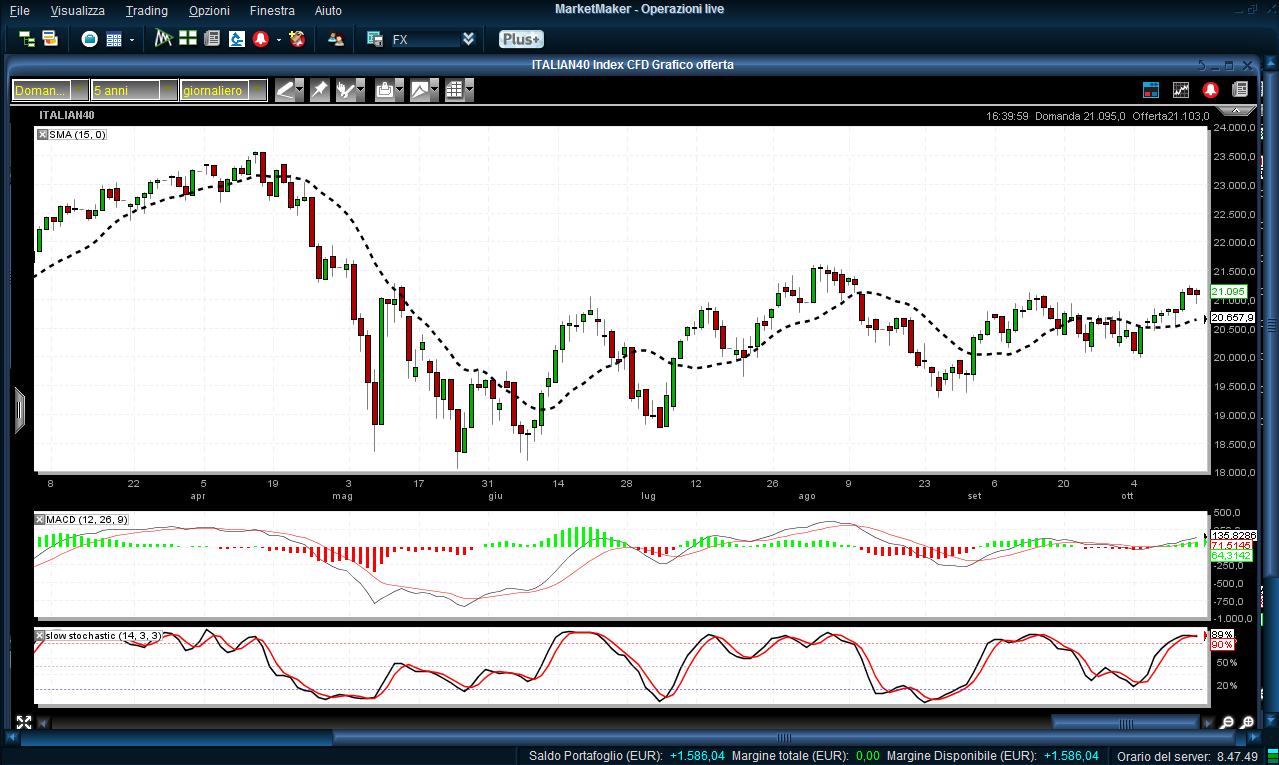Click the chart time-range slider handle
The width and height of the screenshot is (1279, 765).
pos(1127,722)
